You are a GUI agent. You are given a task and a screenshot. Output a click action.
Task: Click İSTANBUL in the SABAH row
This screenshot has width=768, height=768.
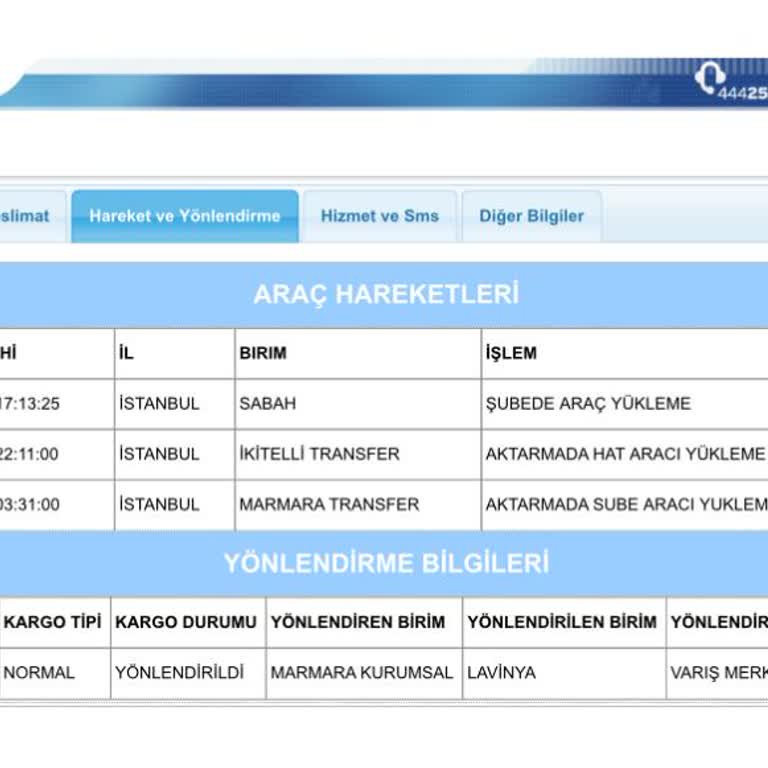(x=175, y=404)
